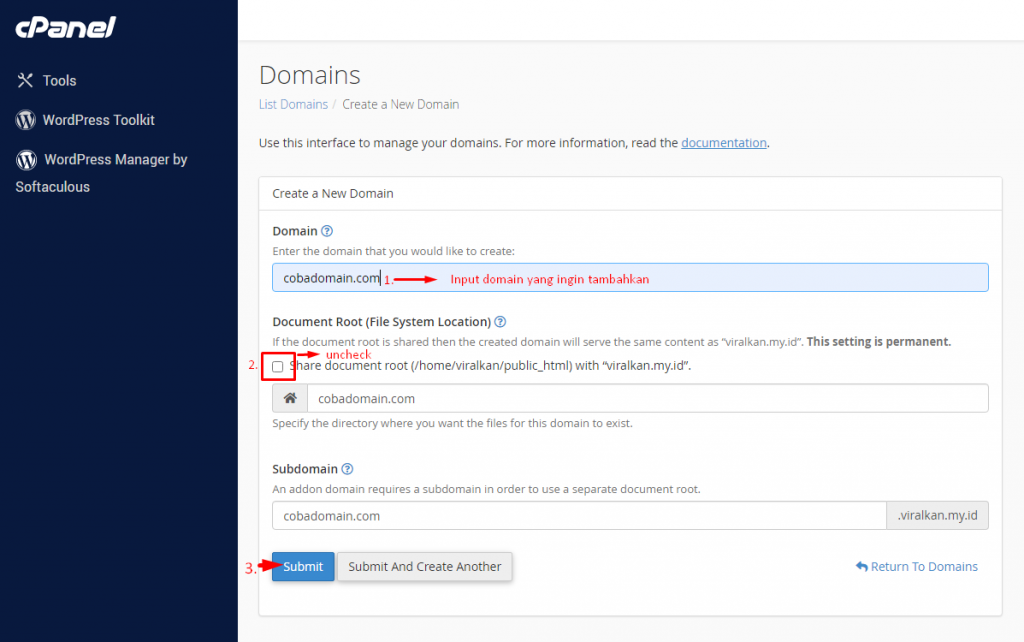This screenshot has height=642, width=1024.
Task: Click the Return To Domains link
Action: (x=923, y=566)
